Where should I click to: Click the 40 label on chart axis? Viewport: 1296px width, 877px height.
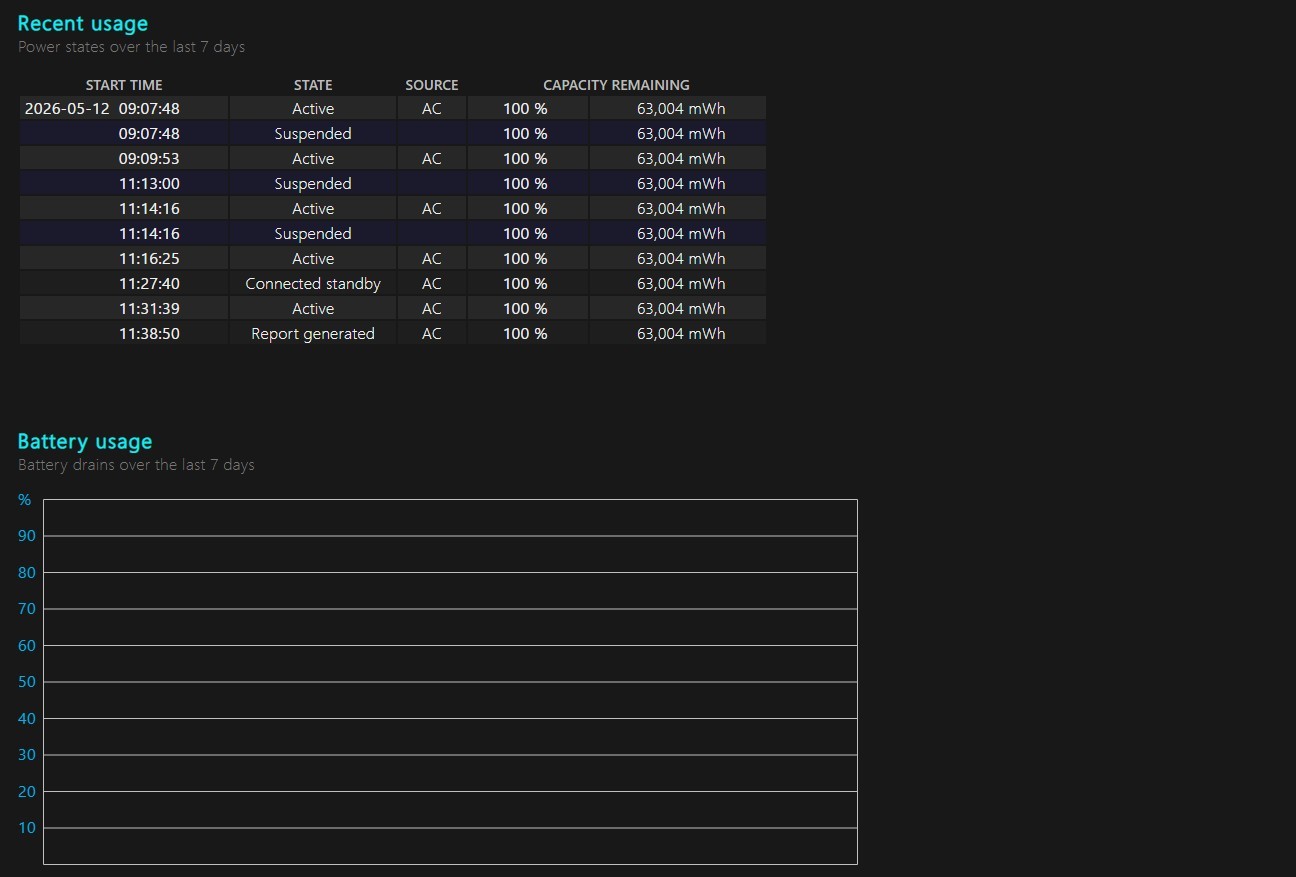coord(27,719)
